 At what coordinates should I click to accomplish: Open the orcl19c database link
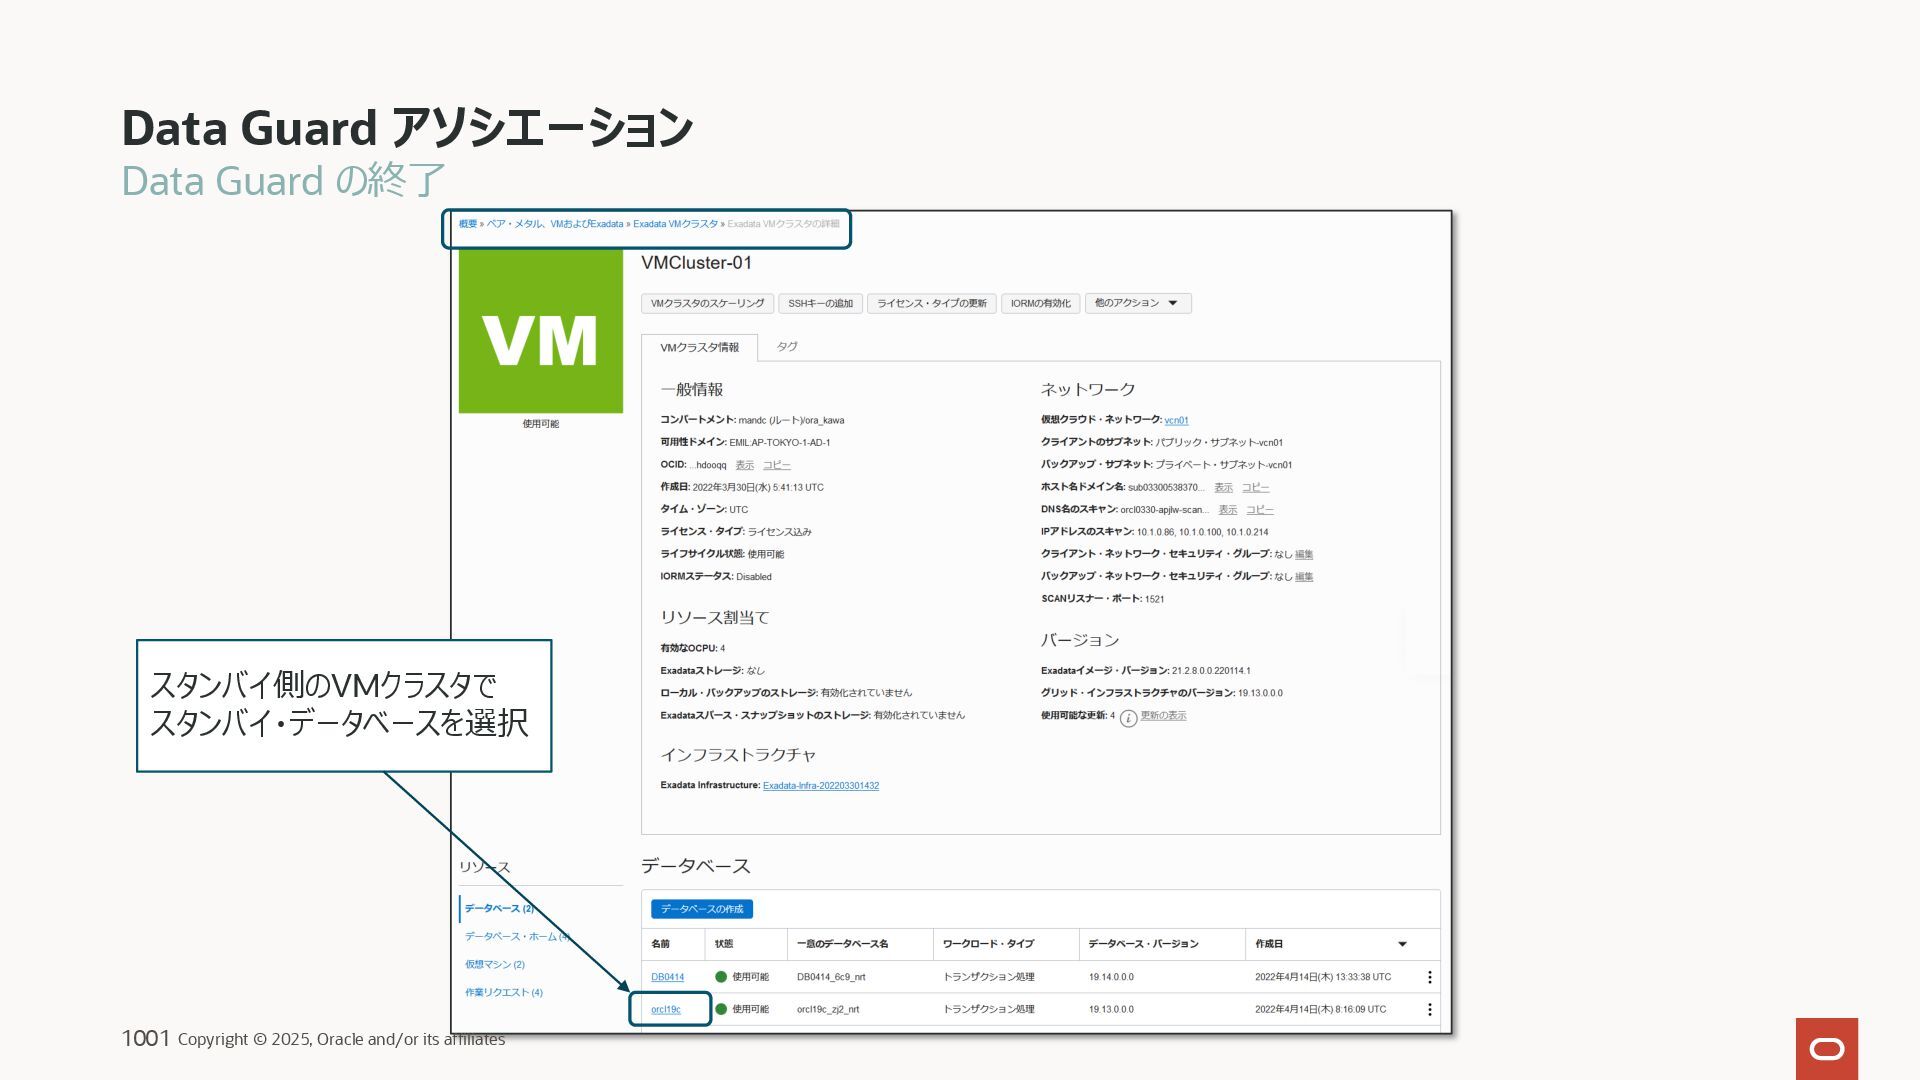point(666,1010)
